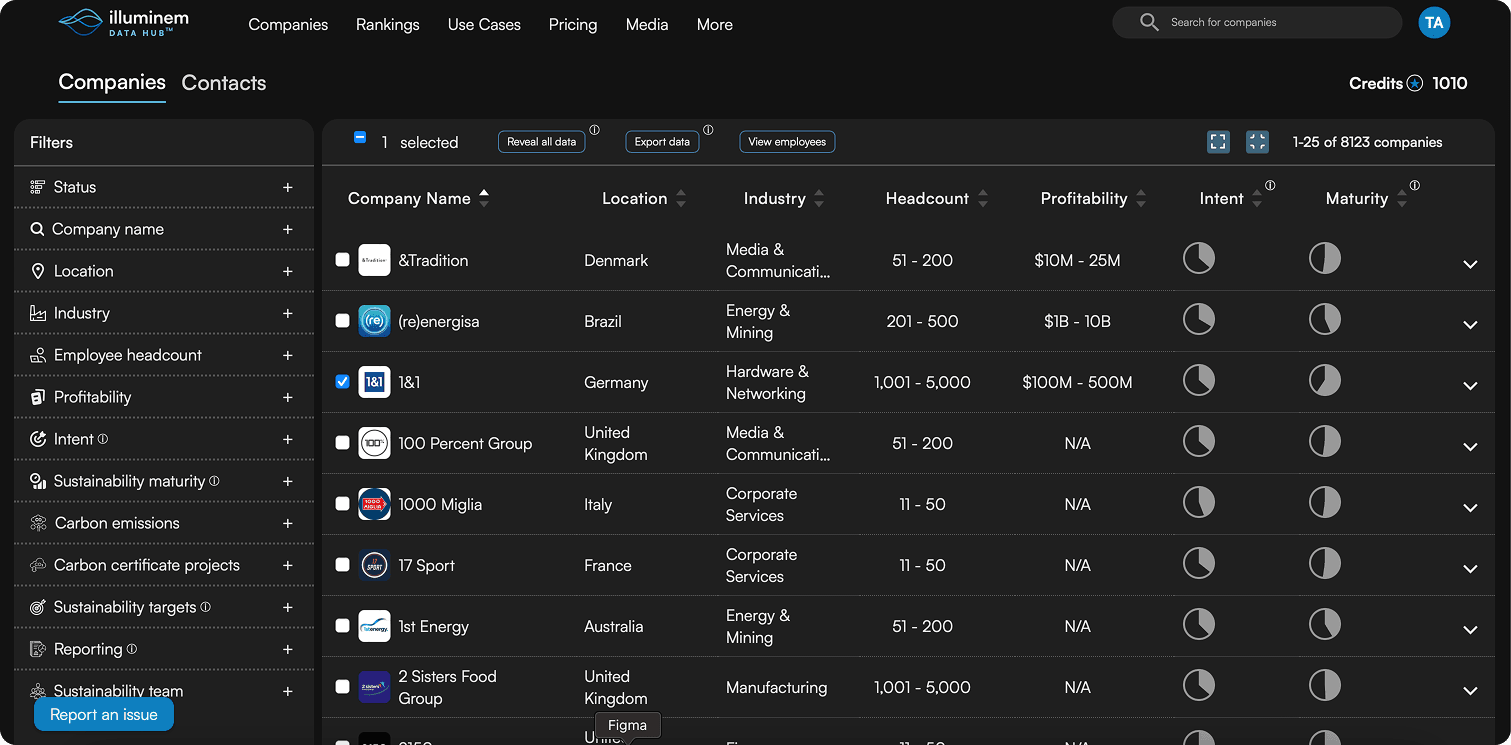The image size is (1511, 745).
Task: Click the expand table fullscreen icon
Action: click(1218, 142)
